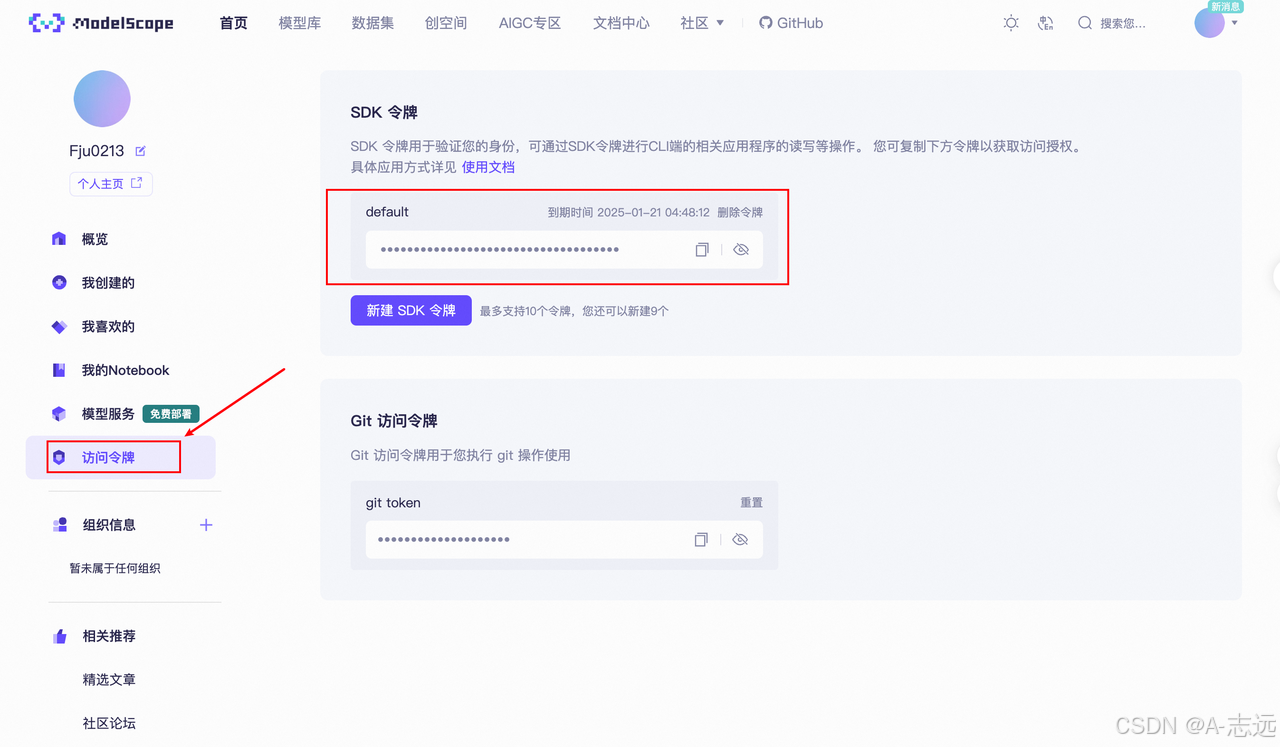The width and height of the screenshot is (1280, 747).
Task: Click the 个人主页 button
Action: (x=111, y=184)
